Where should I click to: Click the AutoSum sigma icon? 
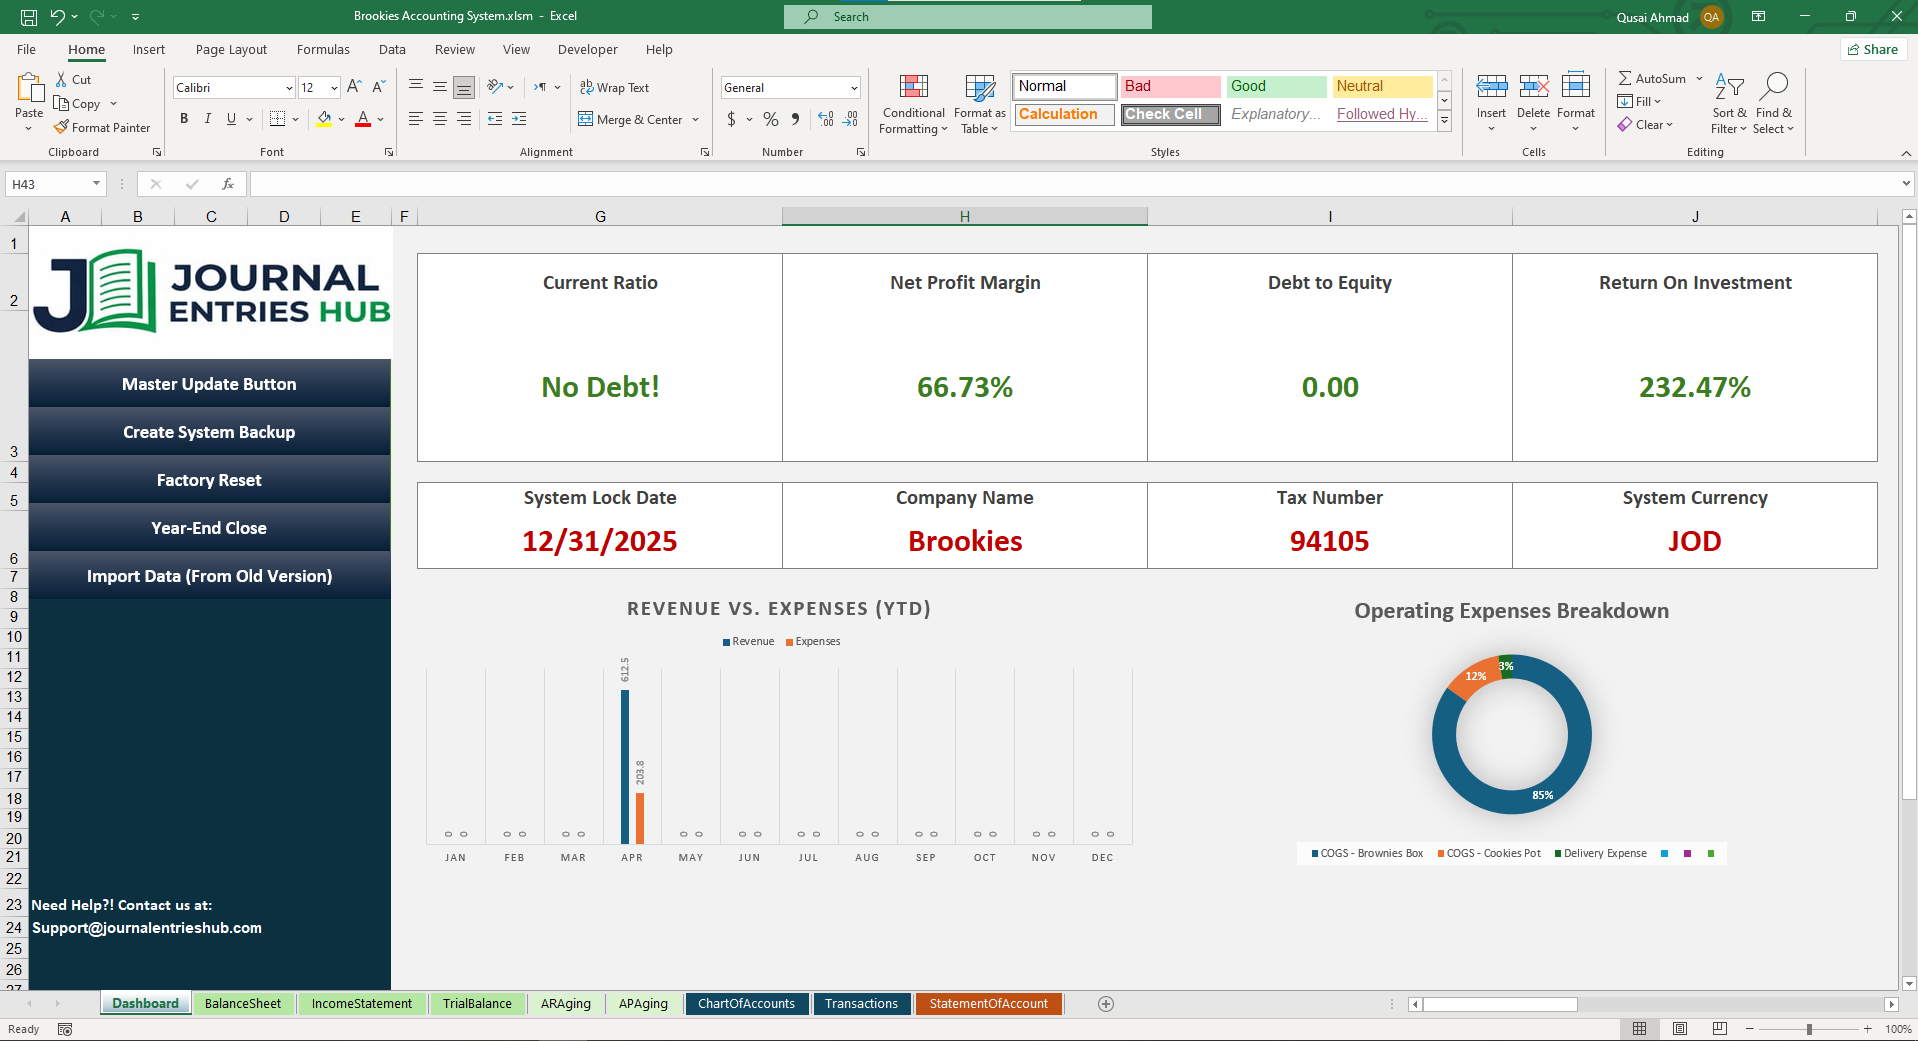[1625, 78]
